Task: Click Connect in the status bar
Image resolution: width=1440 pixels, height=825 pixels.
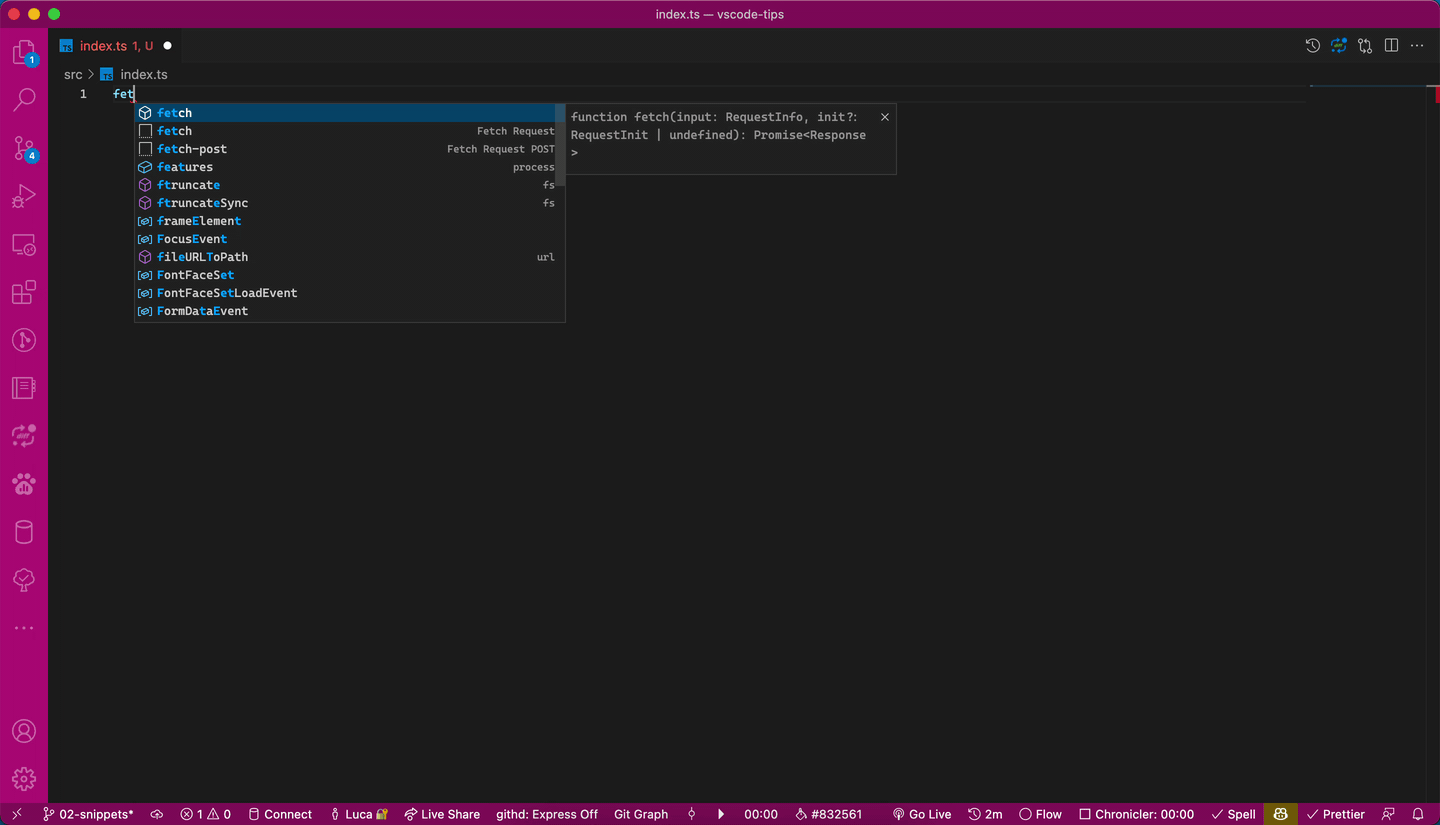Action: (x=280, y=814)
